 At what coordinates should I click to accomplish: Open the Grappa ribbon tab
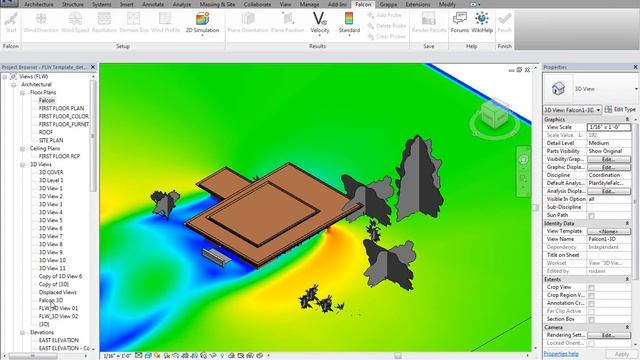click(388, 4)
